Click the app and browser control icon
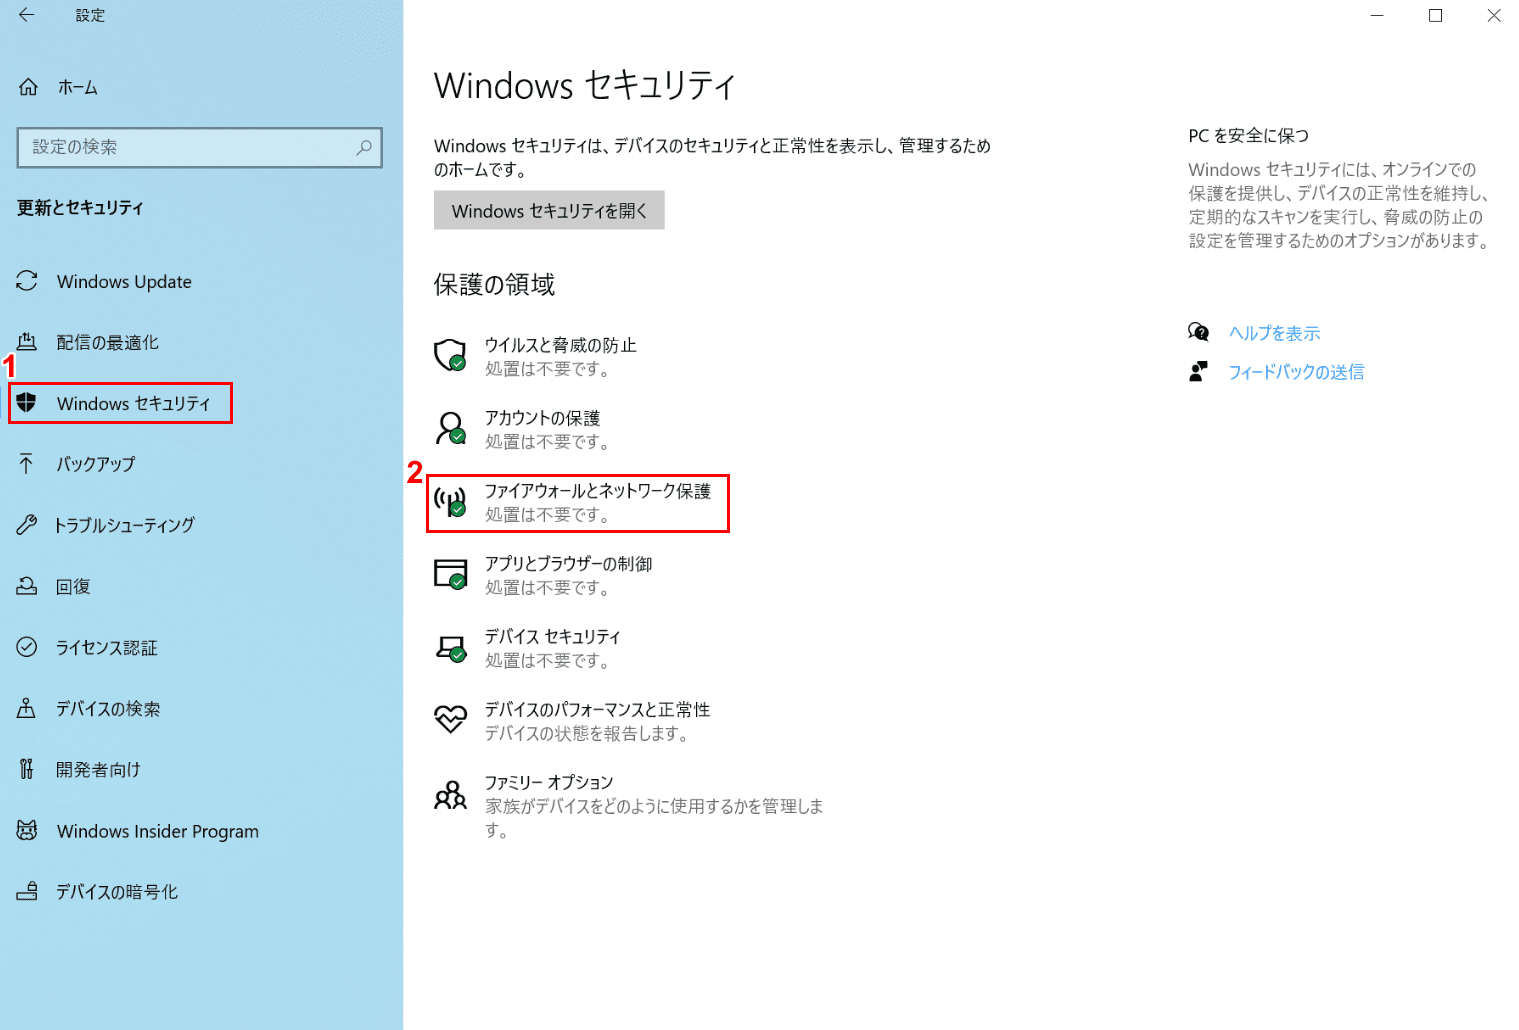1519x1030 pixels. 450,574
